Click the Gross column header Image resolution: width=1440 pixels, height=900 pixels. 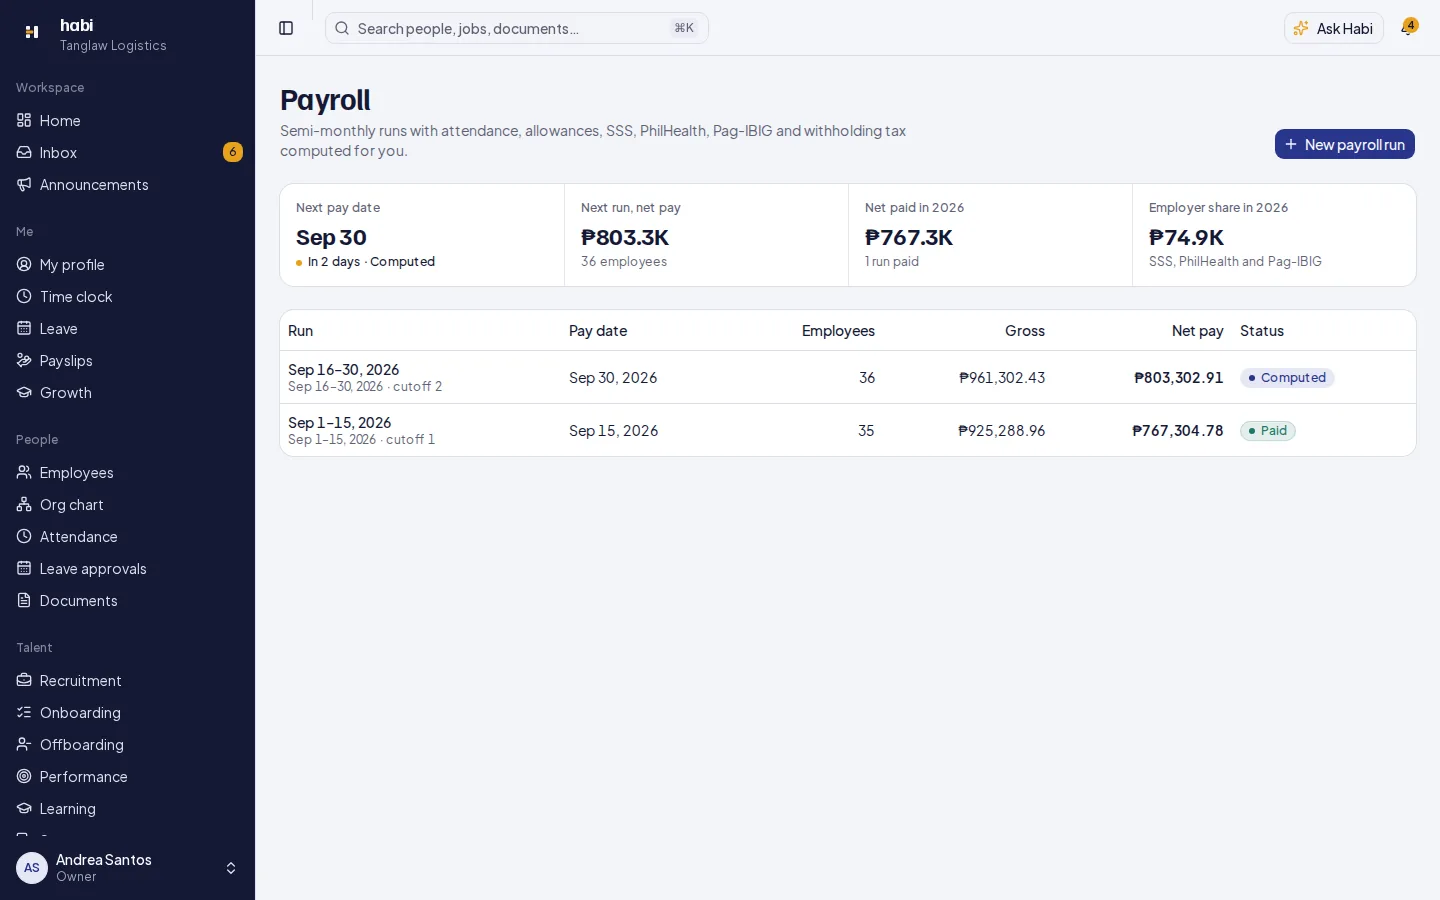point(1025,331)
